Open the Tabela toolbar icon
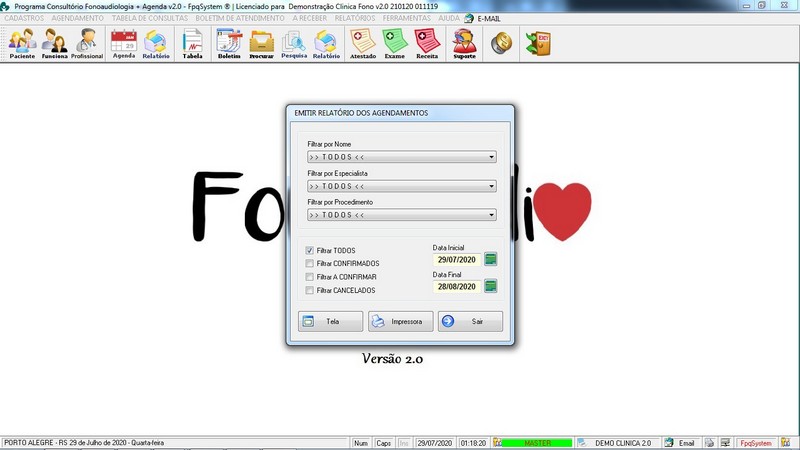 click(192, 44)
